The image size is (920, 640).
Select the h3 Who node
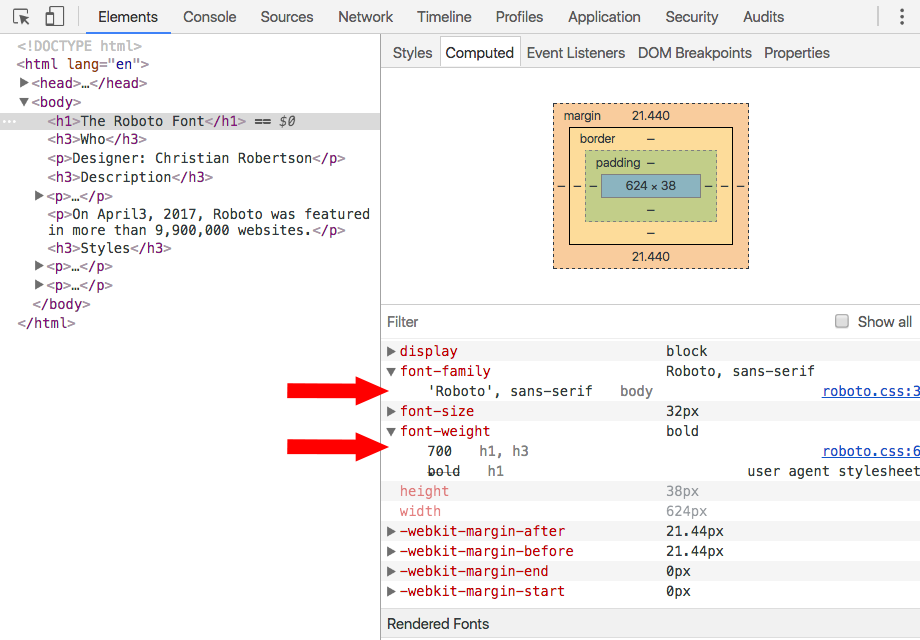point(97,139)
